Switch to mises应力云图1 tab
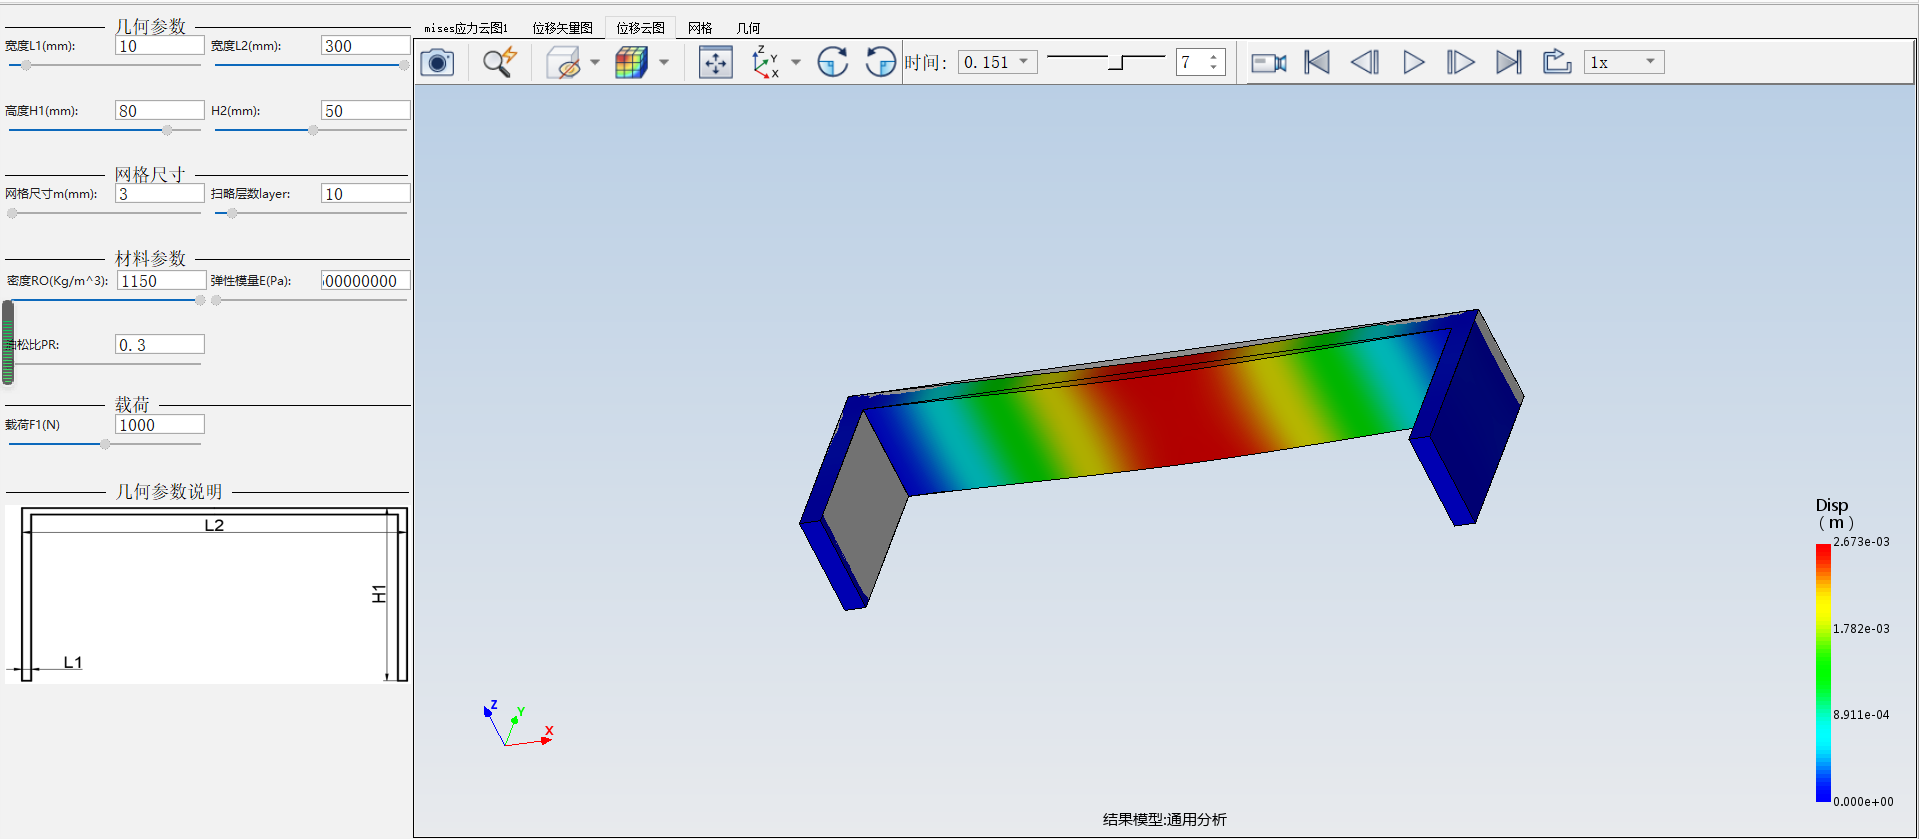 coord(466,28)
